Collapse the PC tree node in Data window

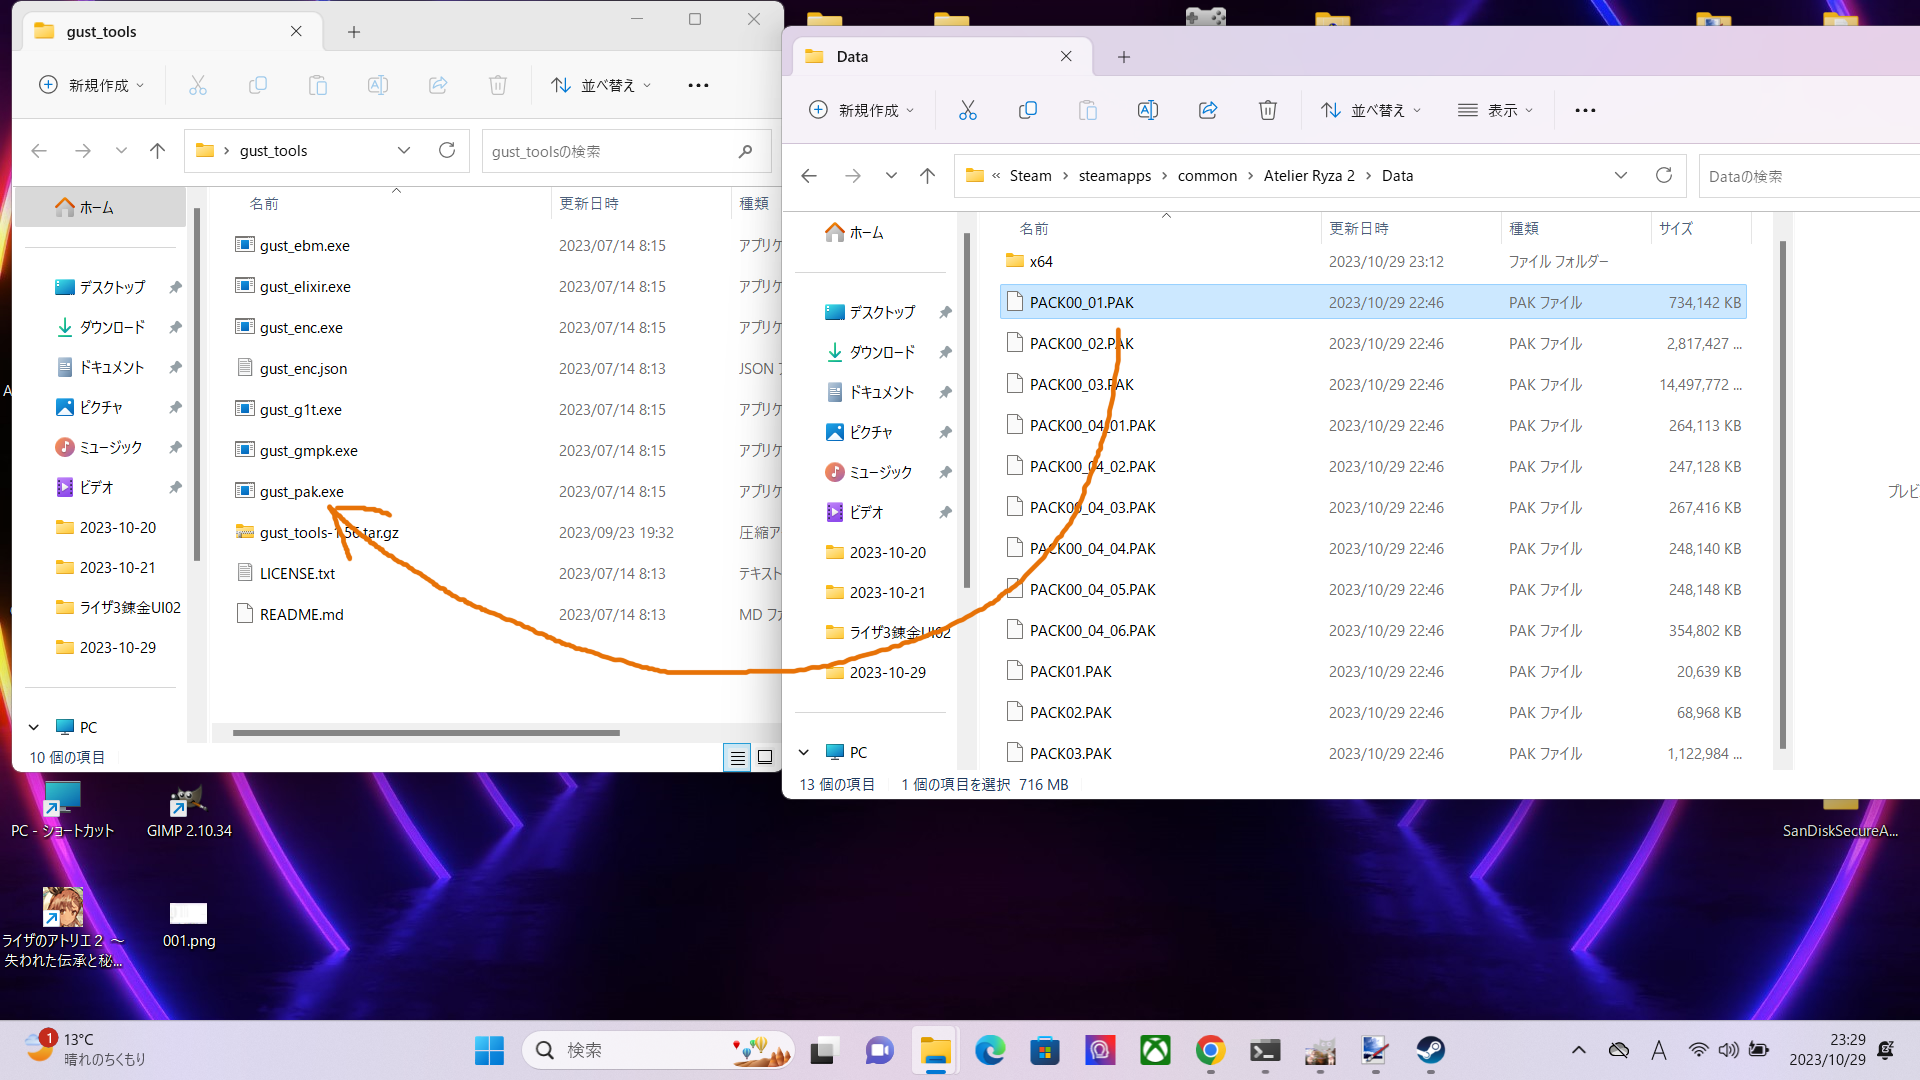click(804, 752)
